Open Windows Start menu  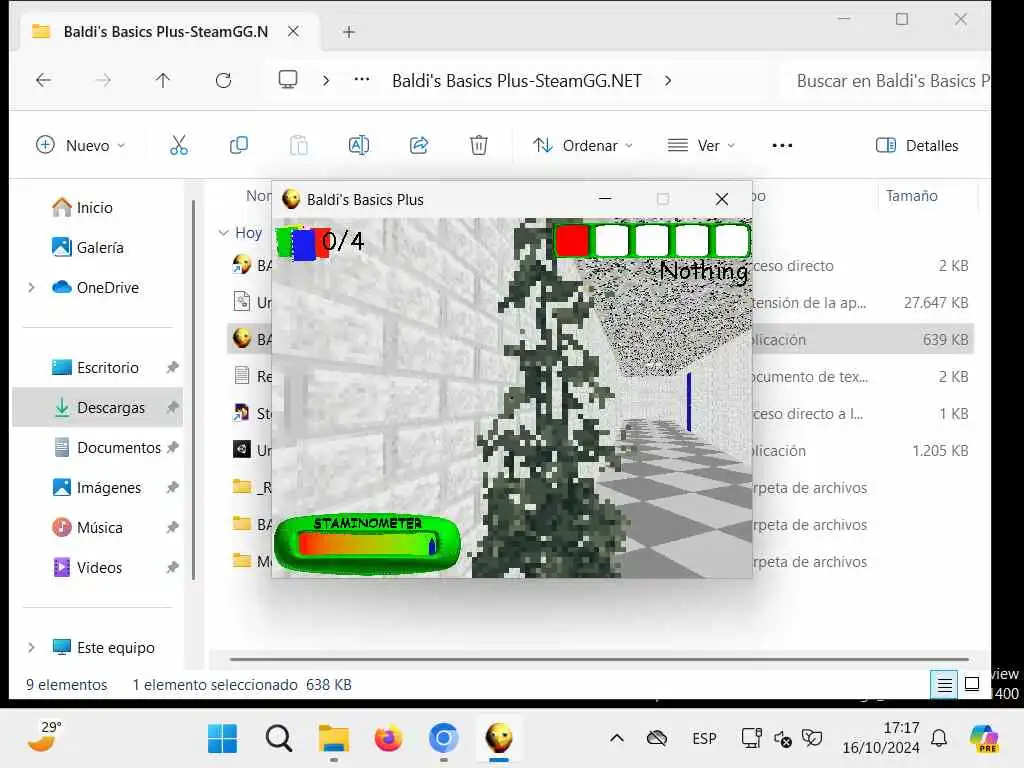point(222,739)
